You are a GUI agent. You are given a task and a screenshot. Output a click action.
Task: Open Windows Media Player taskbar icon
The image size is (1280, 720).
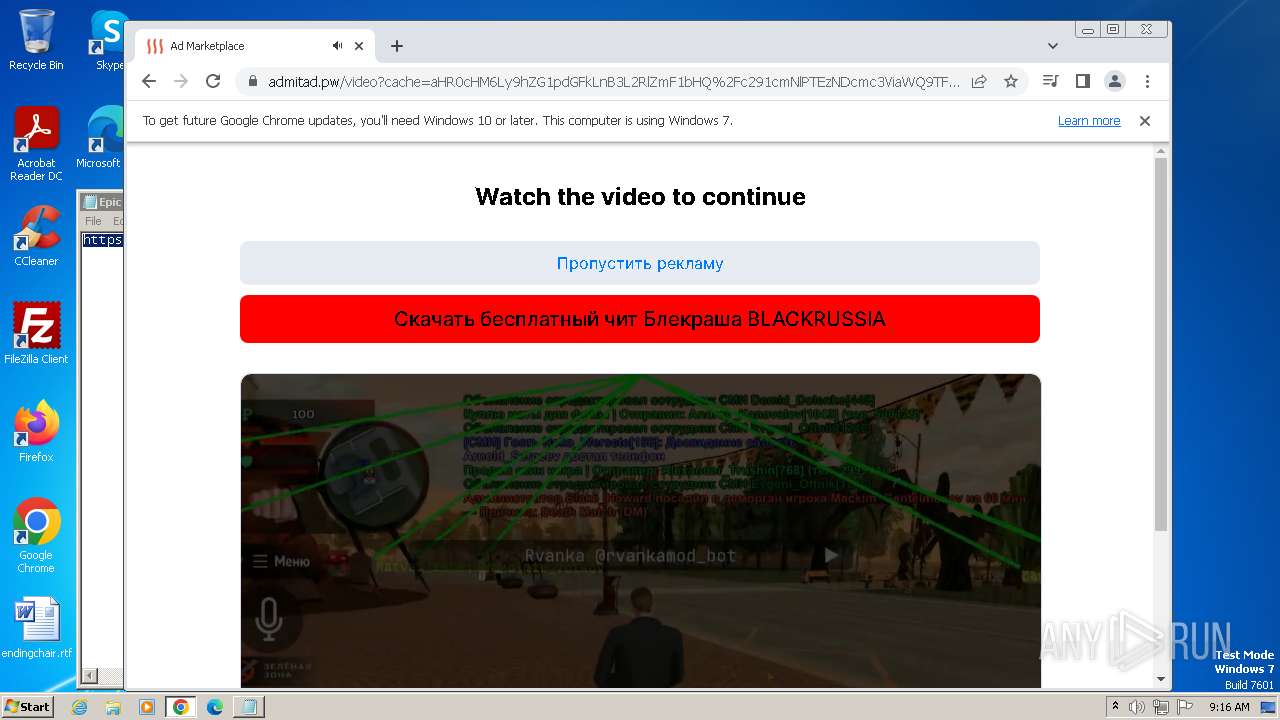click(146, 707)
